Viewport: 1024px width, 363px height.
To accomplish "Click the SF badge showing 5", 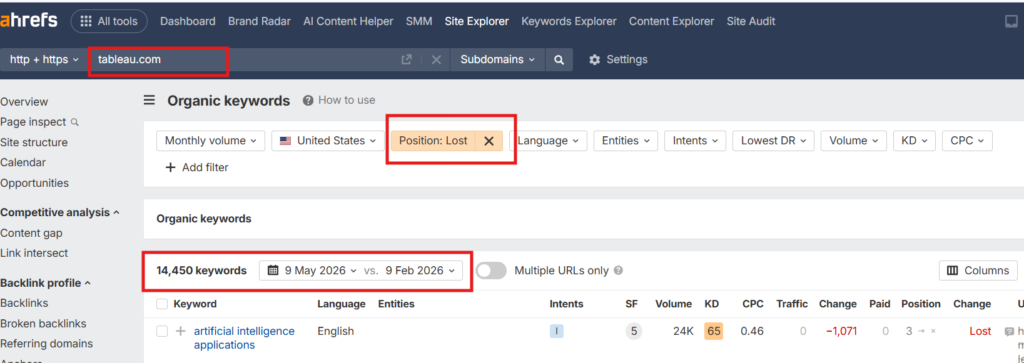I will 633,331.
